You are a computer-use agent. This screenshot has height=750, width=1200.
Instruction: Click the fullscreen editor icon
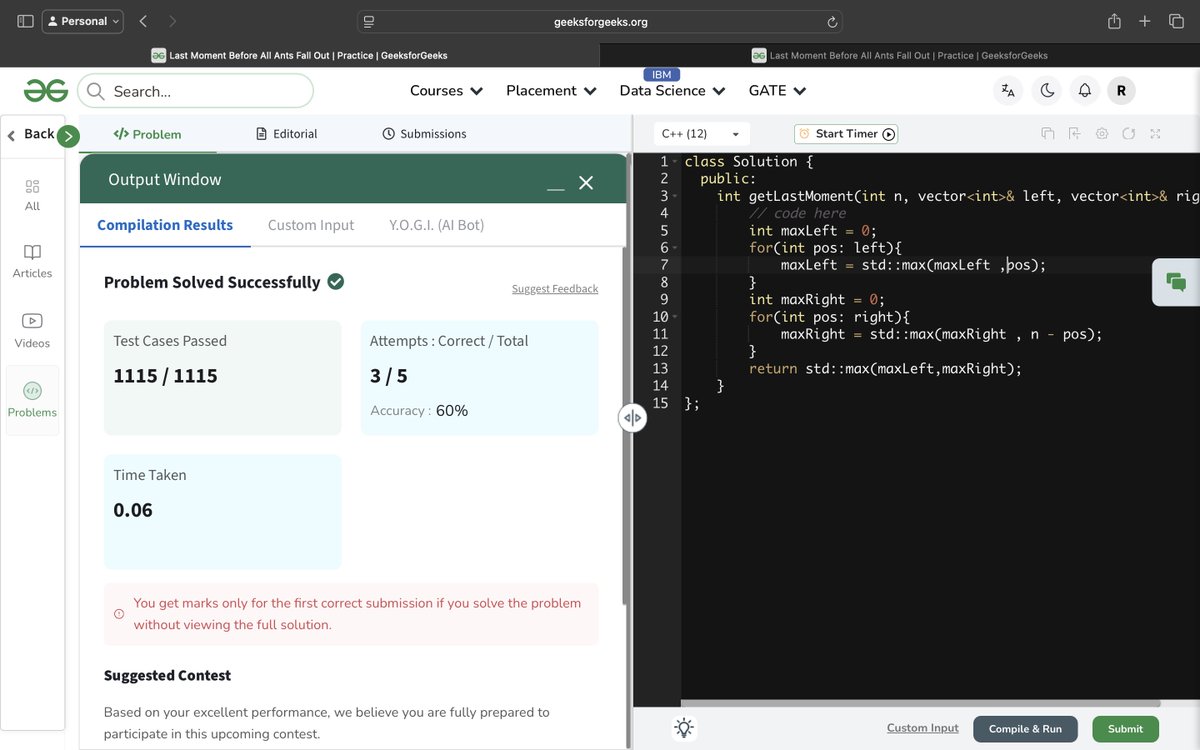point(1155,134)
